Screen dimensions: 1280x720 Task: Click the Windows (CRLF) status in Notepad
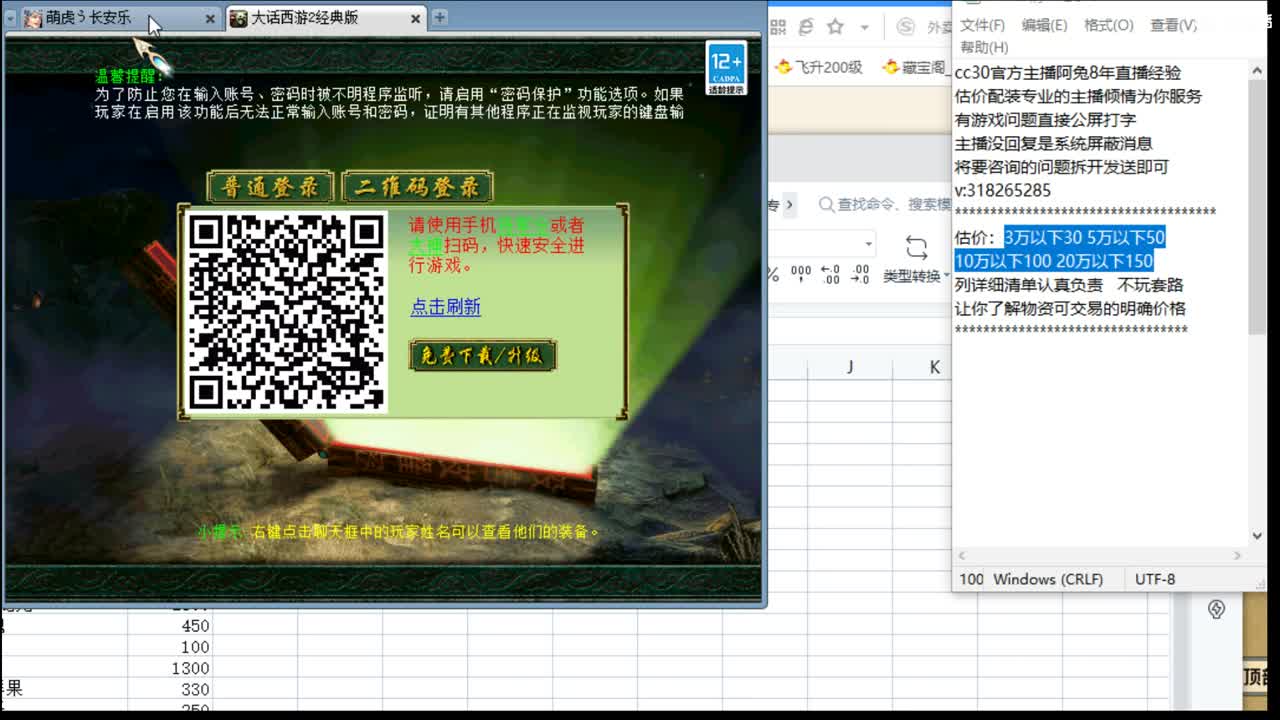point(1048,579)
